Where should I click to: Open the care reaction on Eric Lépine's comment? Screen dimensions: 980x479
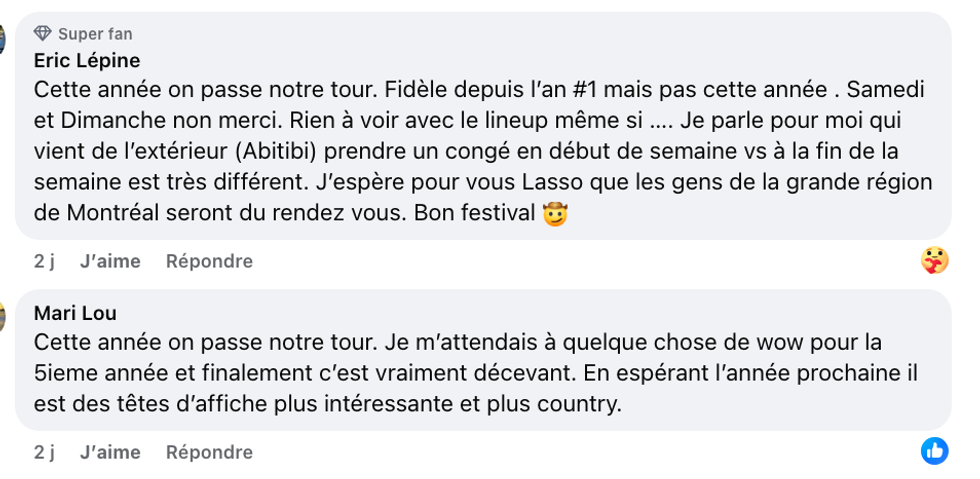pos(935,261)
